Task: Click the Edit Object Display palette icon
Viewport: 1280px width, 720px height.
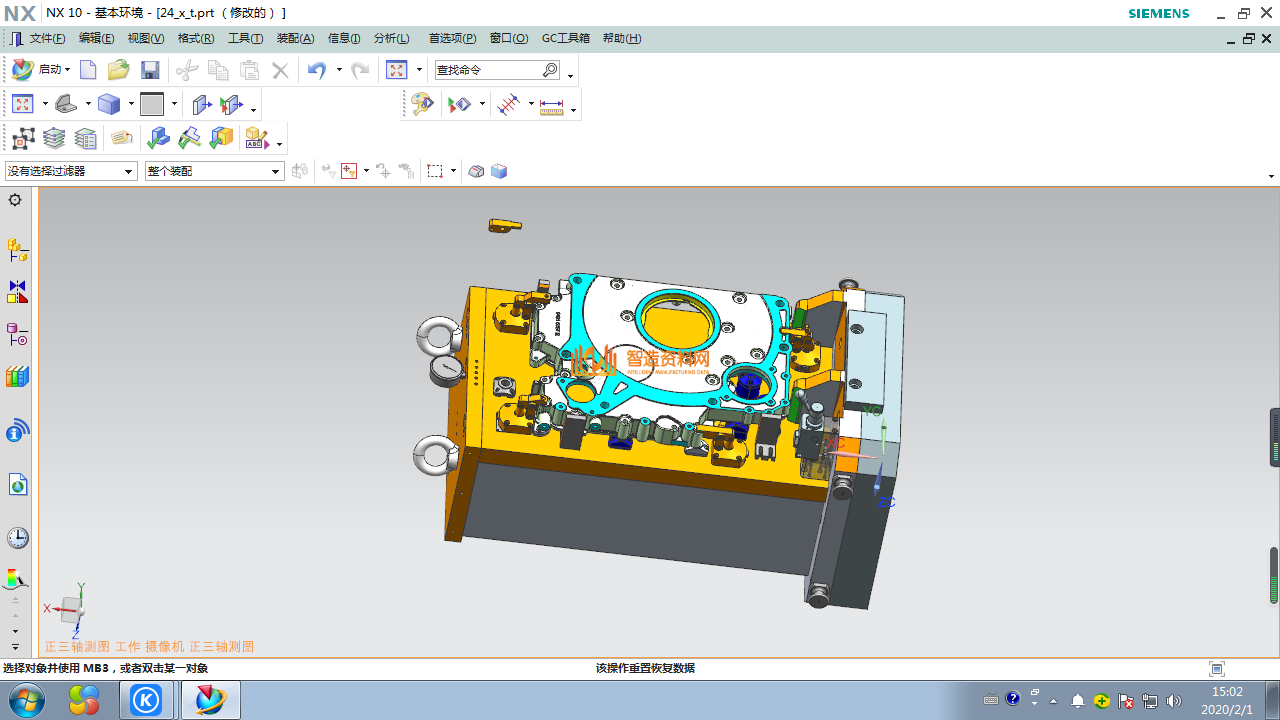Action: [x=422, y=104]
